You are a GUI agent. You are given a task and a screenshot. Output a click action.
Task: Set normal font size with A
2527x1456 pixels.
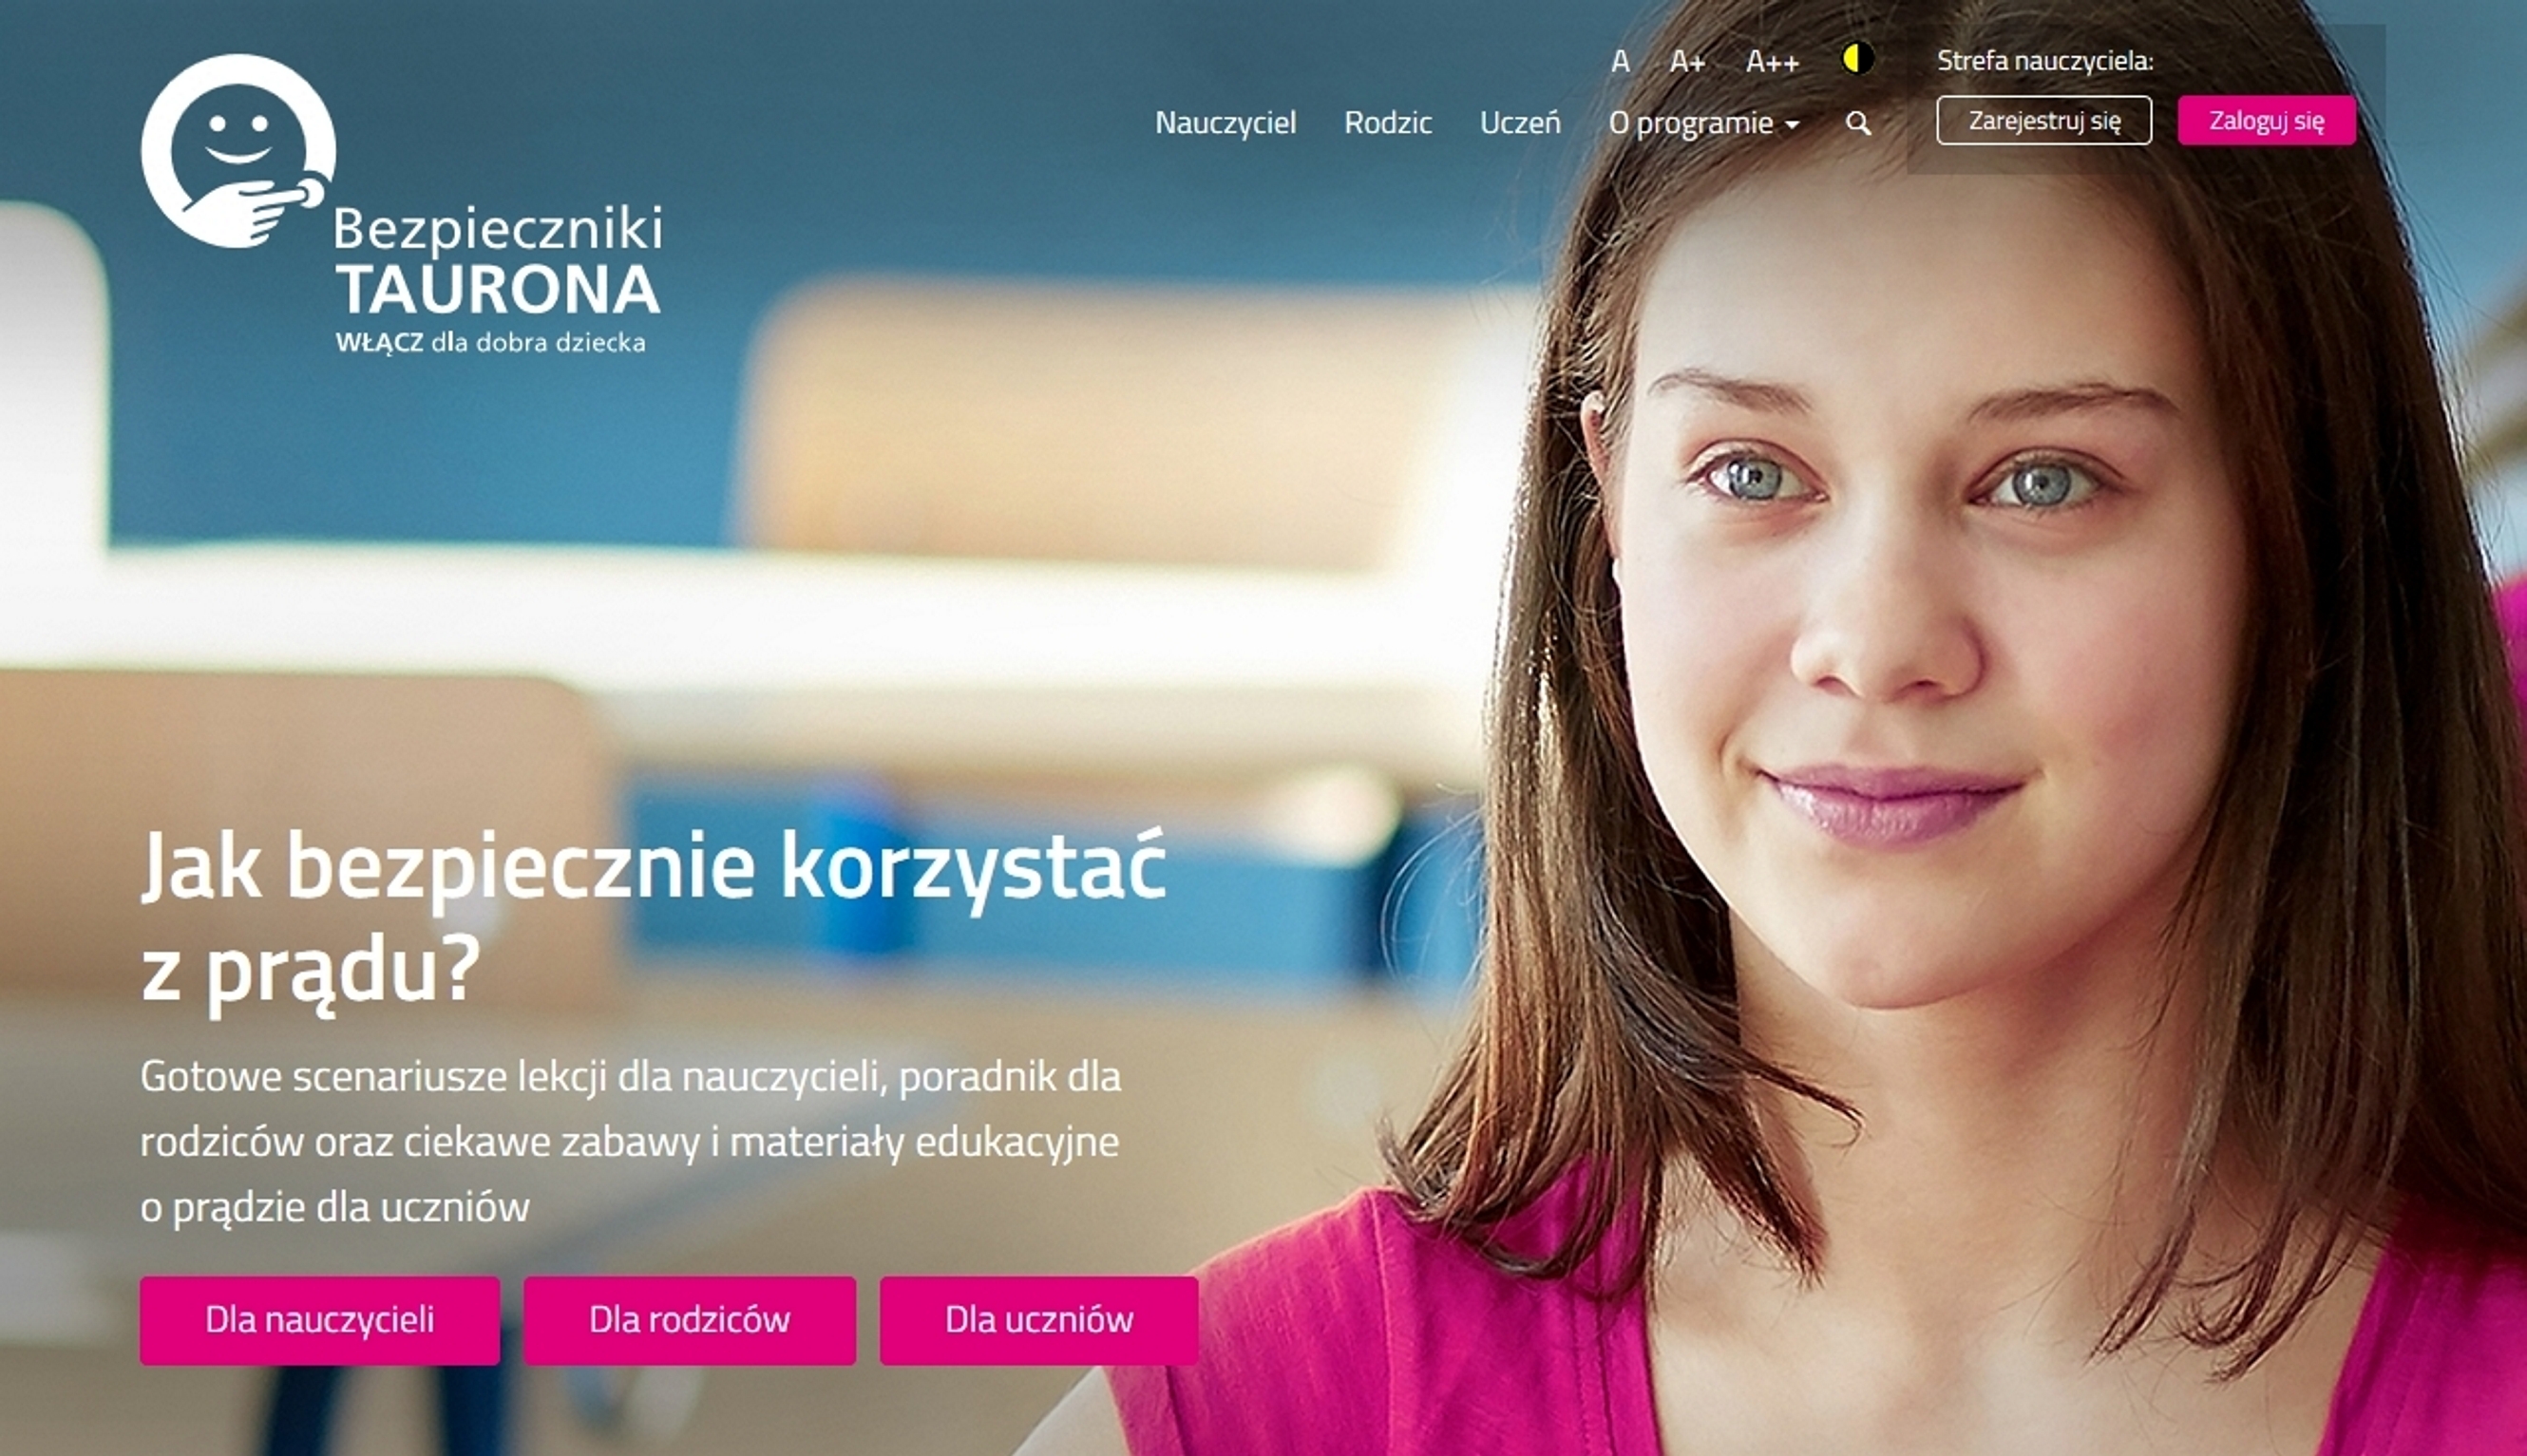[1620, 61]
